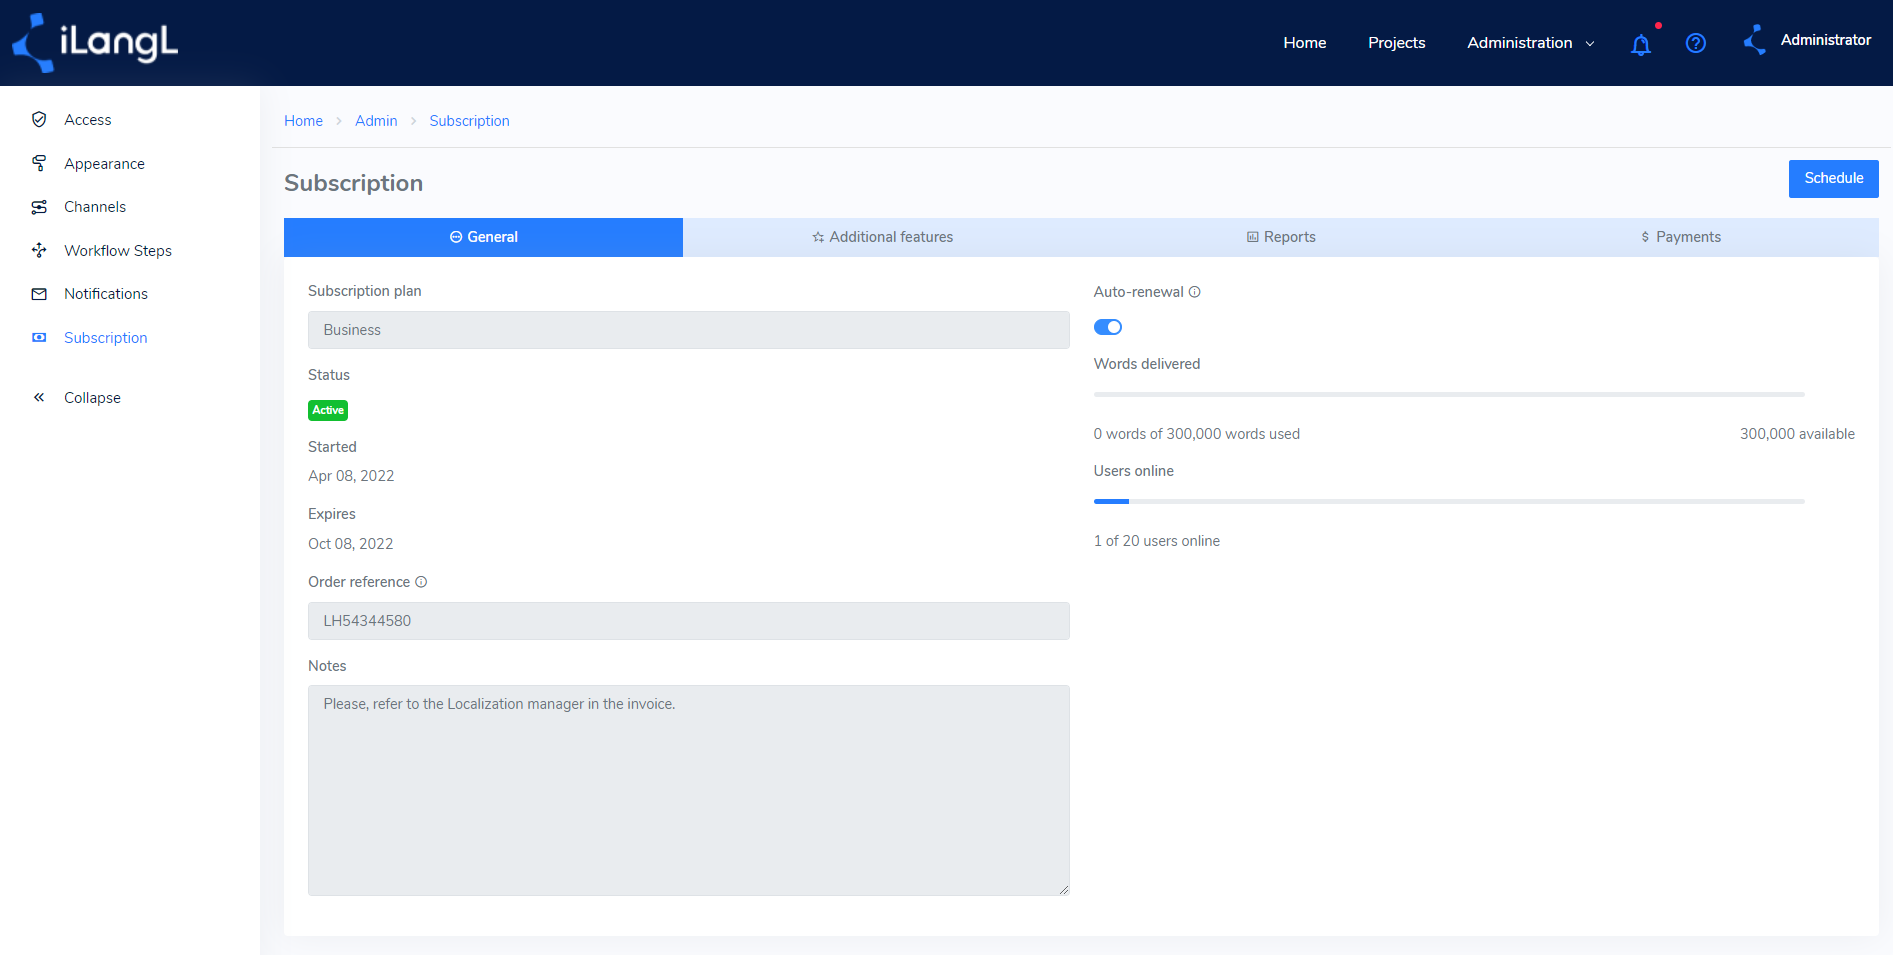Click the iLangL logo
Screen dimensions: 1893x955
[95, 43]
